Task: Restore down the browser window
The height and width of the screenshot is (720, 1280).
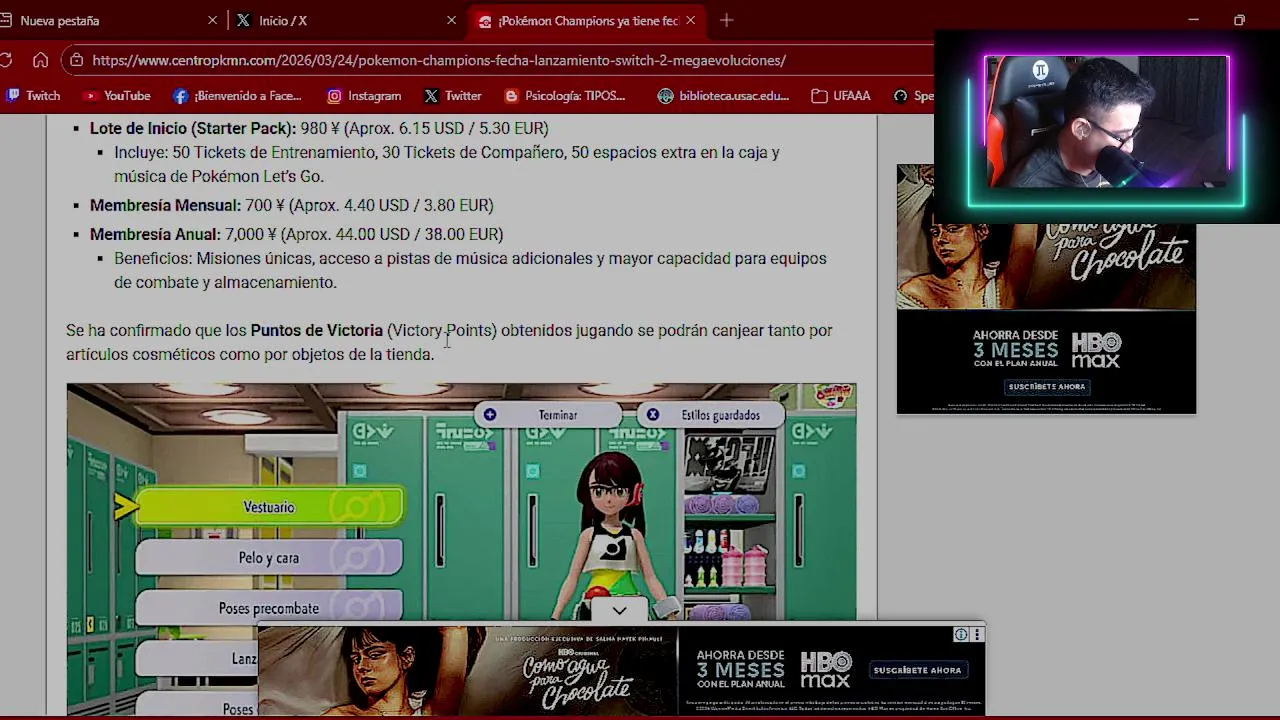Action: click(1239, 20)
